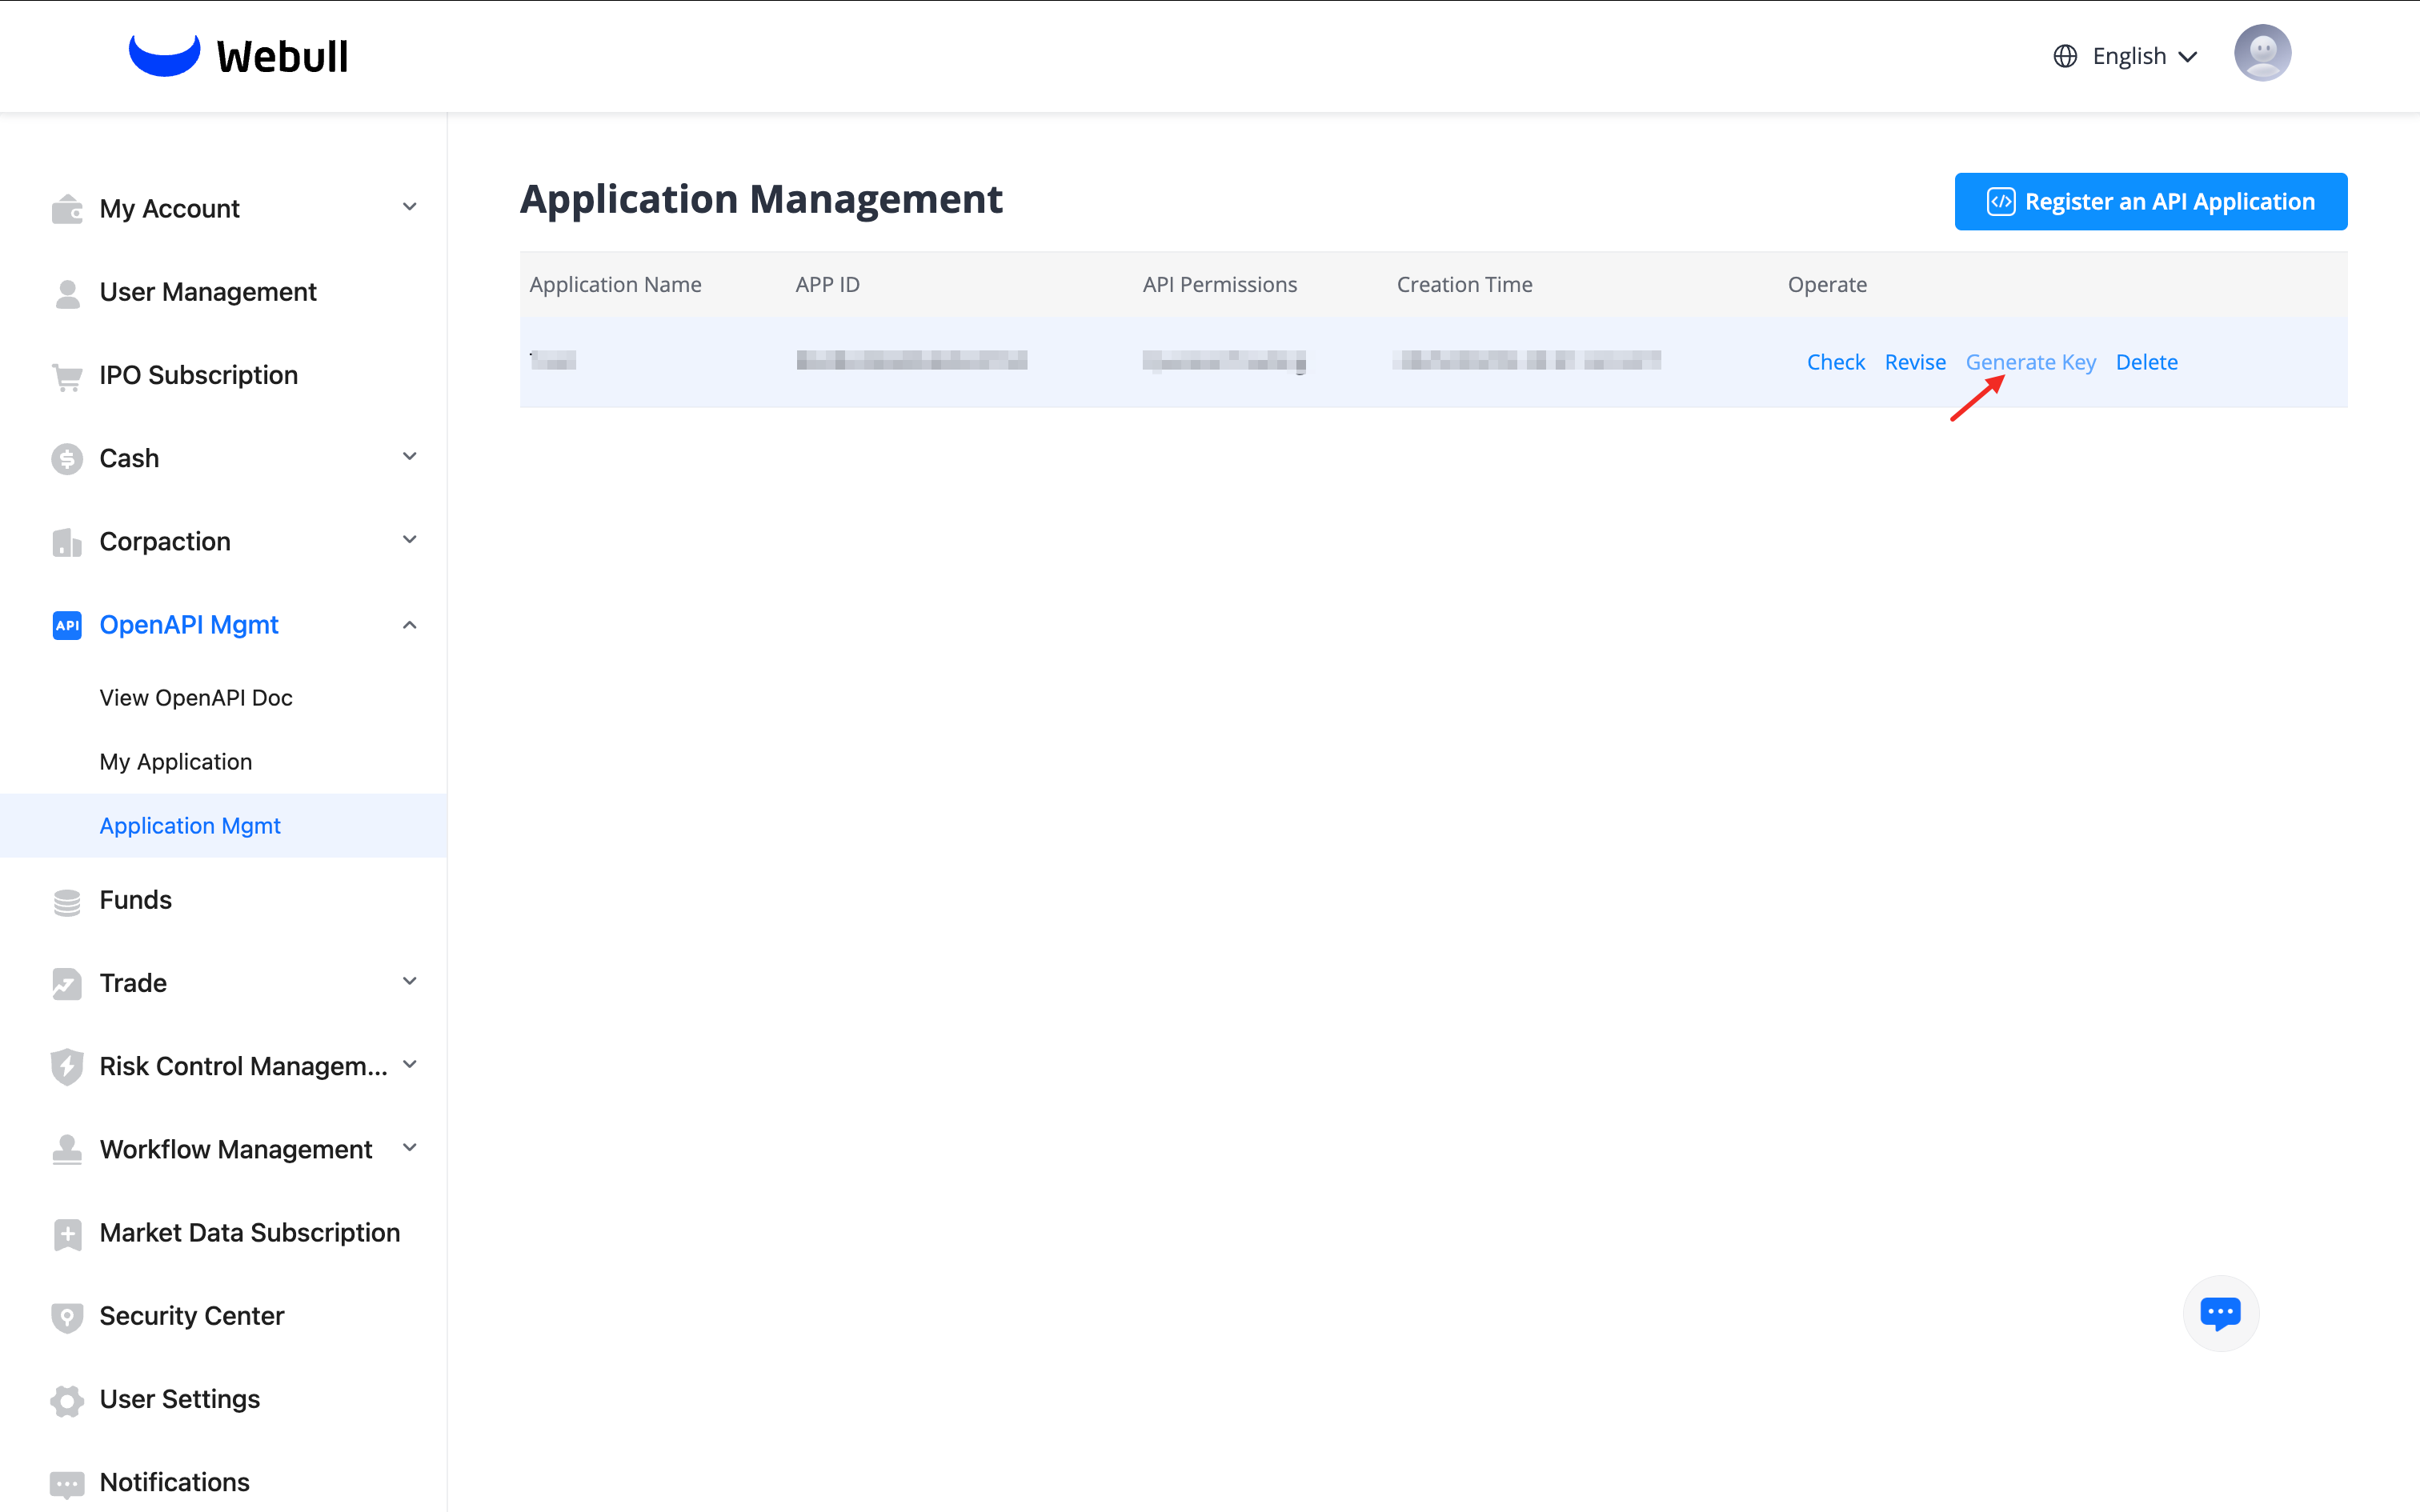This screenshot has height=1512, width=2420.
Task: Open the user profile avatar
Action: pos(2262,54)
